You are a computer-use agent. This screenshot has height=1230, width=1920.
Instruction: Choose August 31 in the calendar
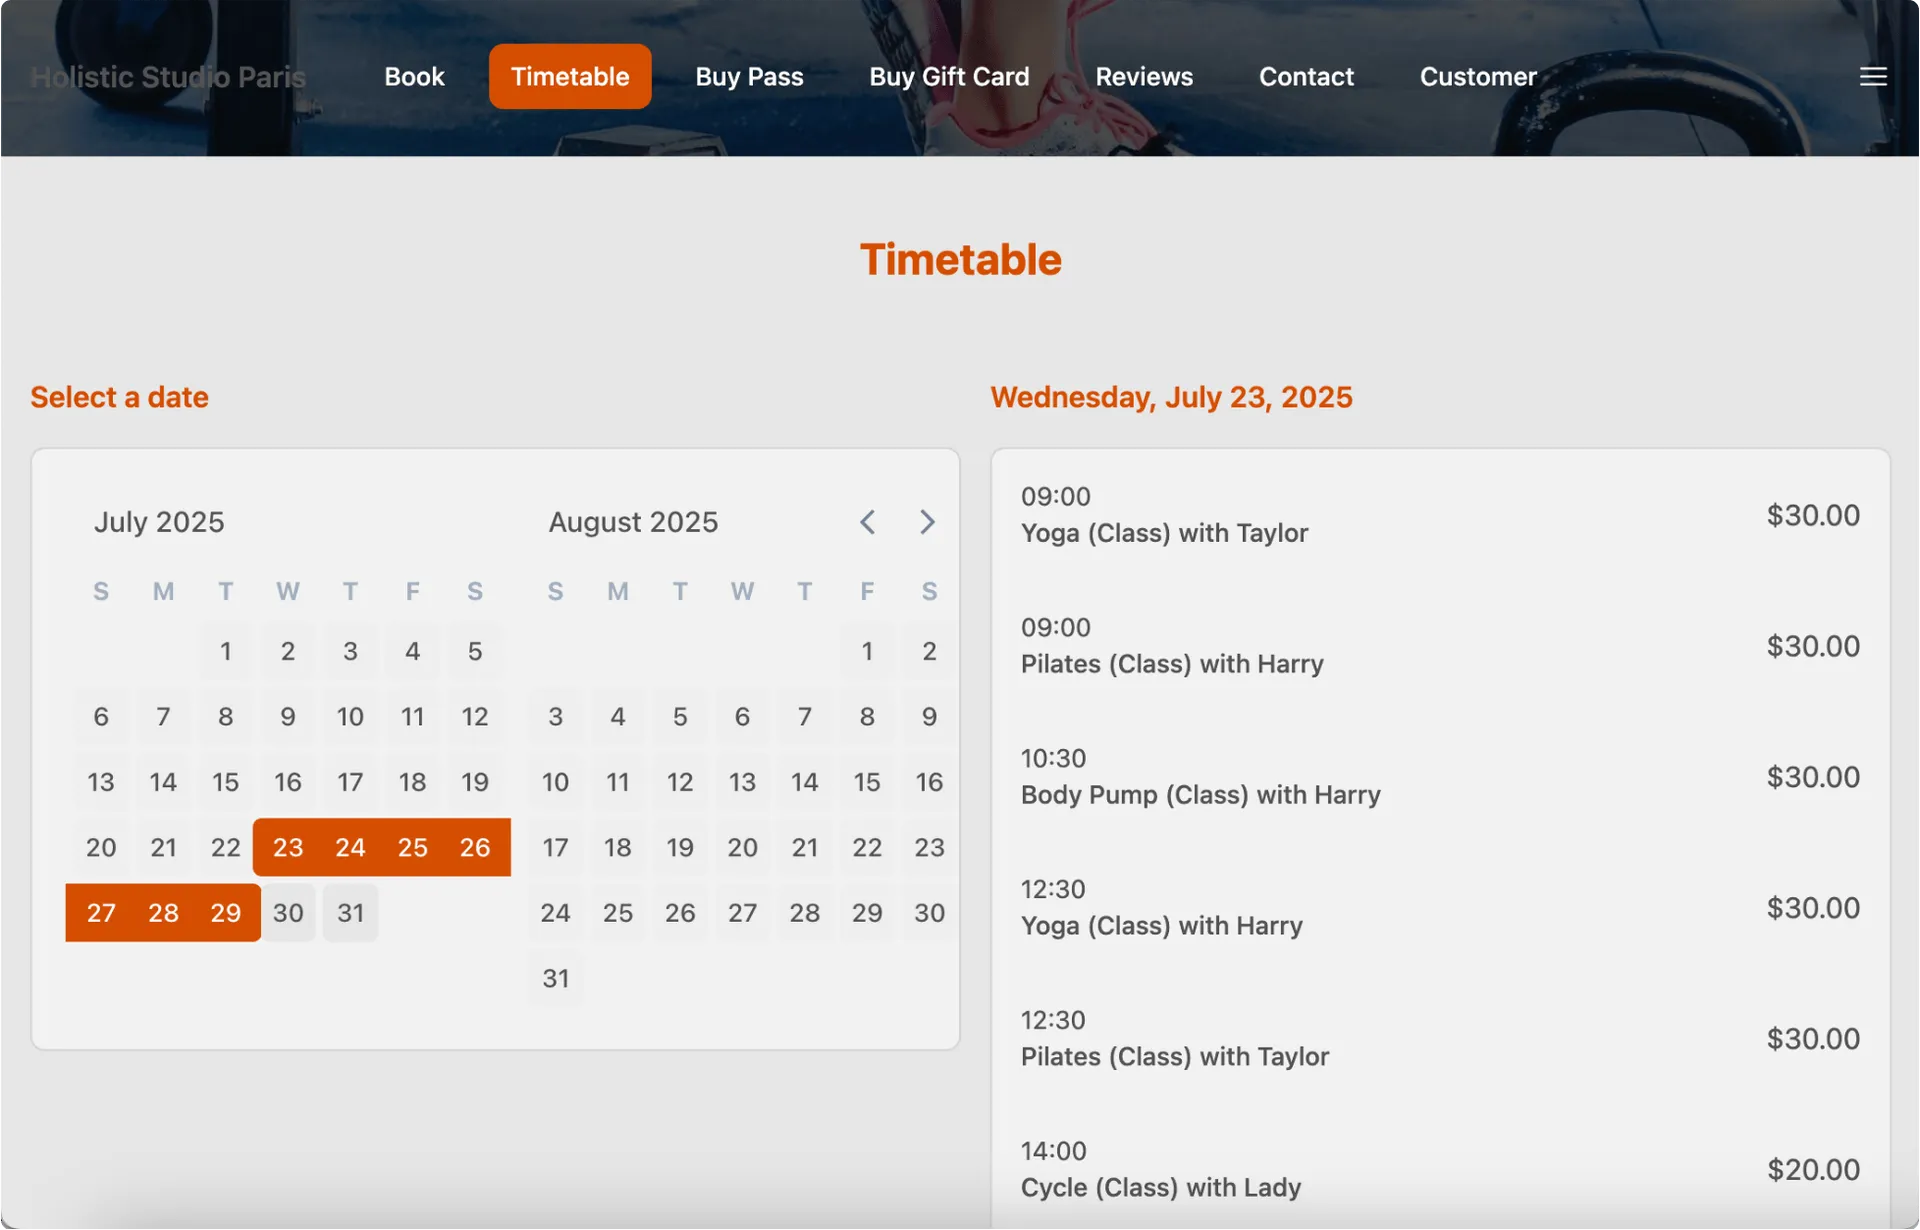click(555, 978)
